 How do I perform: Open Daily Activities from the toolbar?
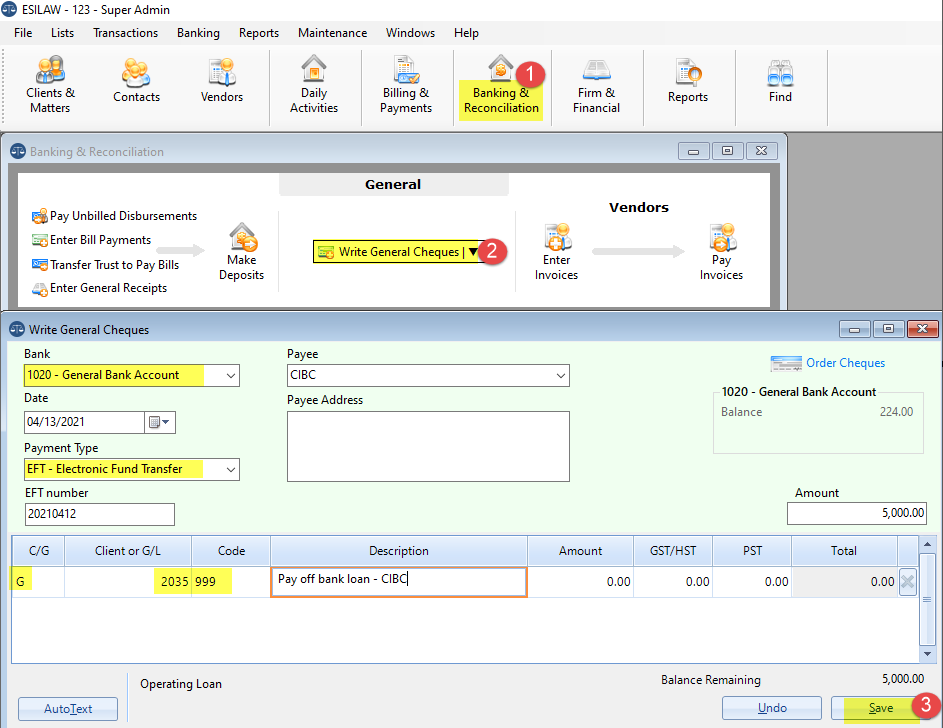pyautogui.click(x=313, y=85)
